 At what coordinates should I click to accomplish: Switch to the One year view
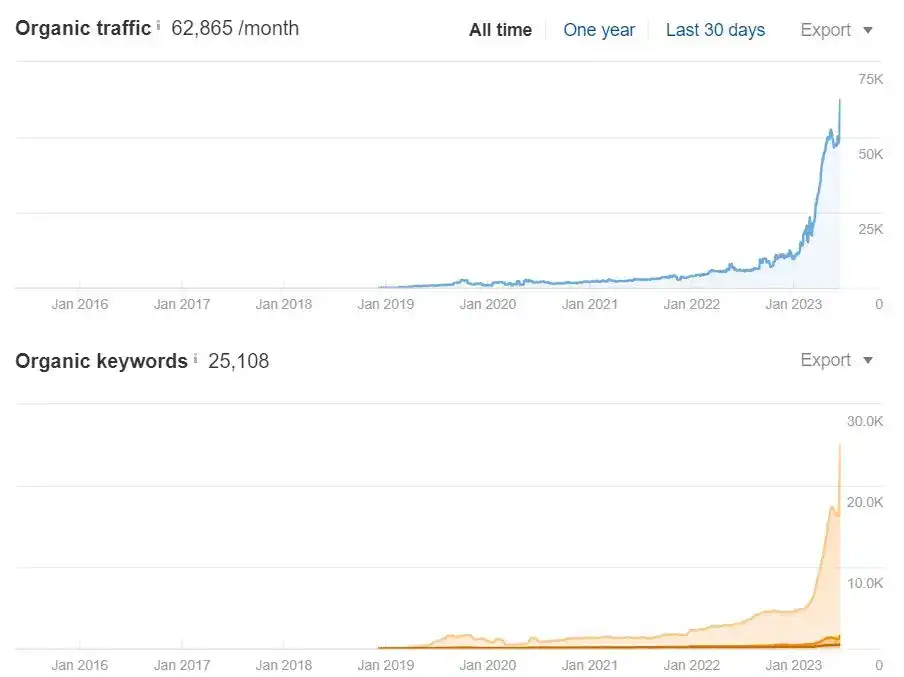click(599, 30)
